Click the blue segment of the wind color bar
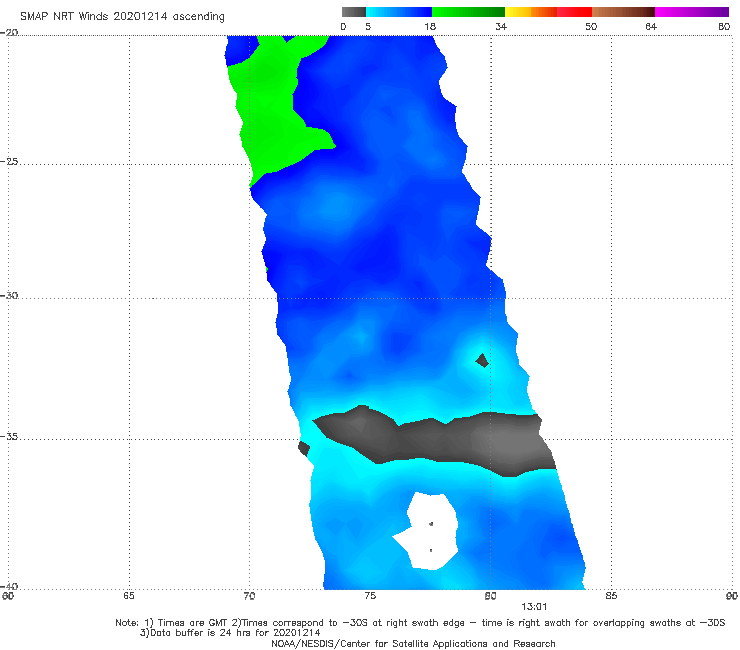The height and width of the screenshot is (650, 740). pos(399,12)
